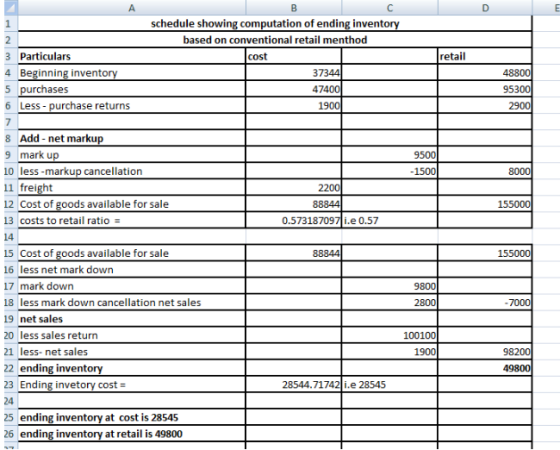
Task: Click the 'less sales return' cell
Action: pyautogui.click(x=132, y=335)
